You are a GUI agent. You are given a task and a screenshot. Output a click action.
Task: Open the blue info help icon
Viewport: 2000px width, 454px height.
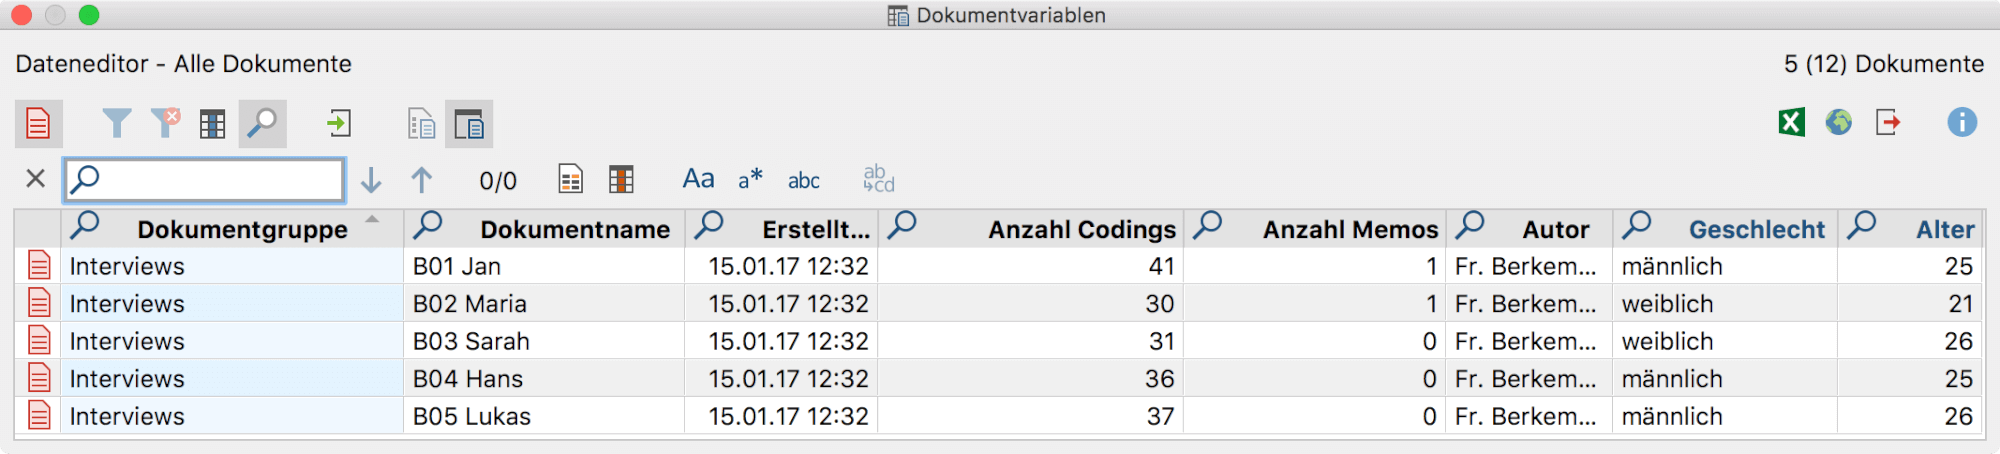point(1962,123)
